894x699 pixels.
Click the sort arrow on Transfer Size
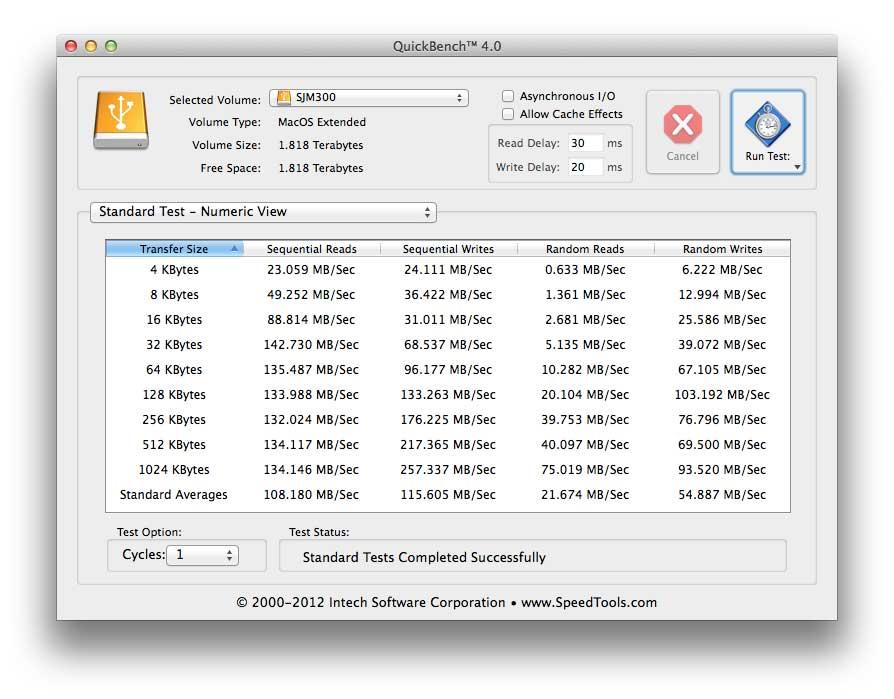pos(234,249)
